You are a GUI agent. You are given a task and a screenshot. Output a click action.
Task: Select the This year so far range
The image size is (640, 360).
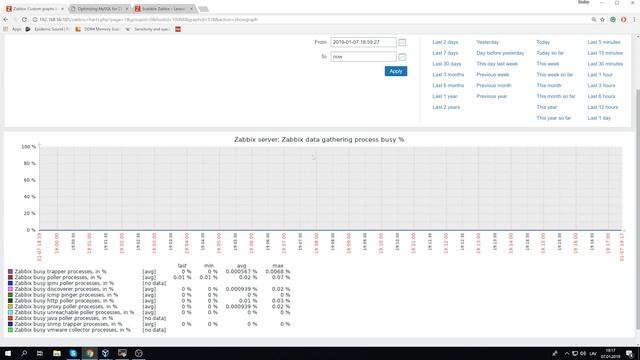(x=553, y=118)
